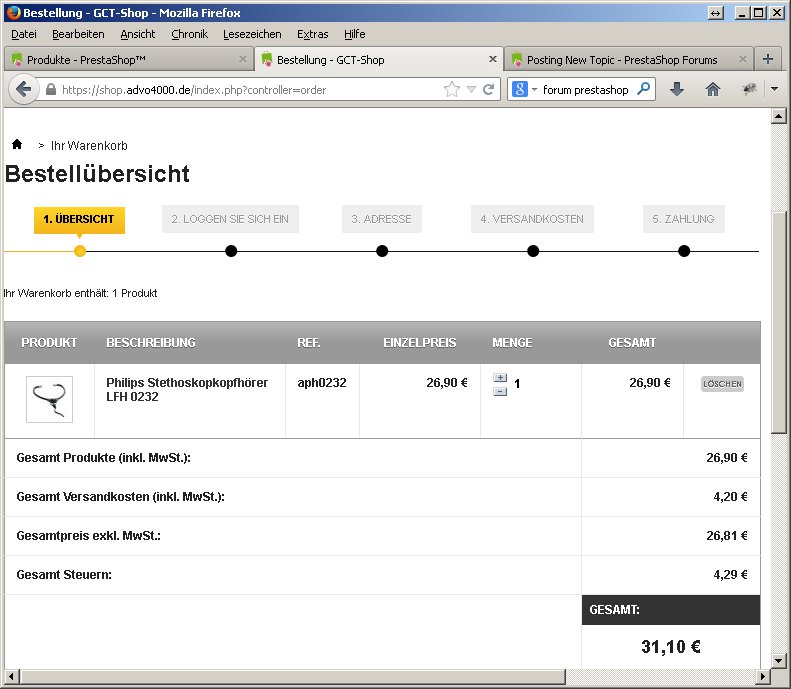Expand the toolbar add-on dropdown arrow

[774, 89]
